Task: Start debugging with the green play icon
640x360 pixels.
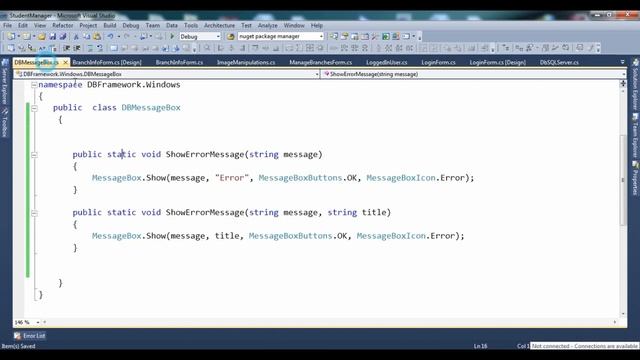Action: (x=172, y=36)
